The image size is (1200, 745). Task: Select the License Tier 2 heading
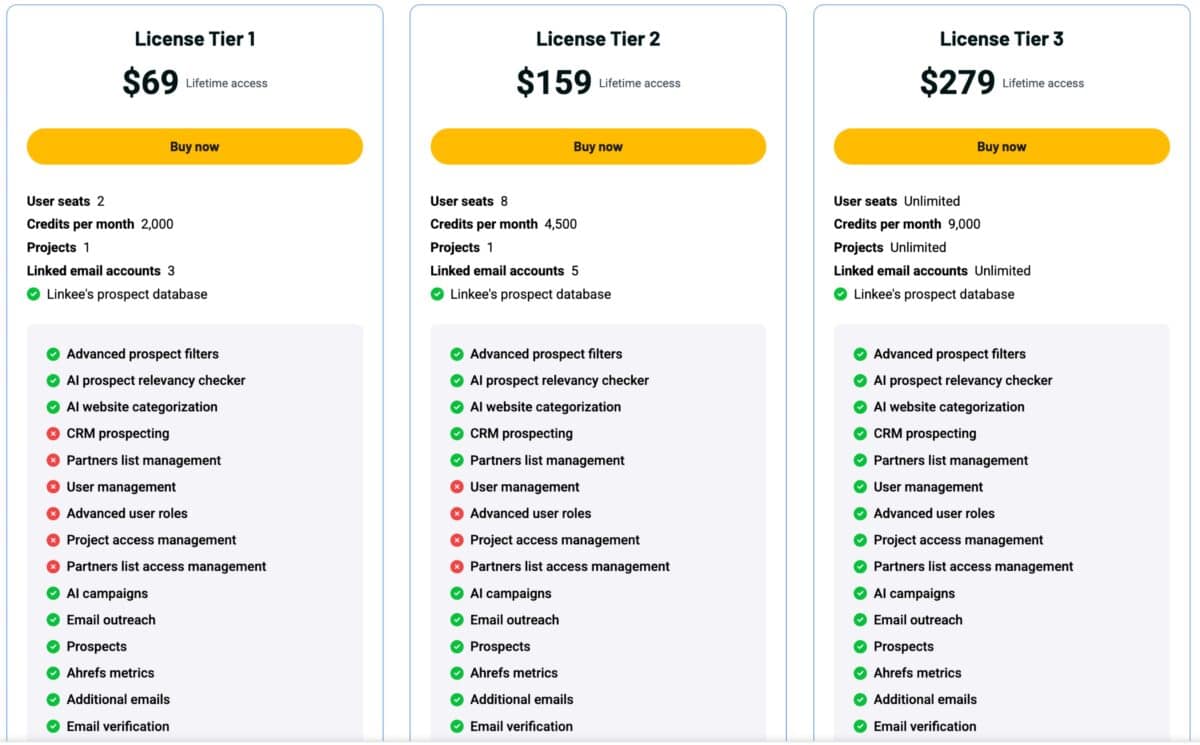(x=598, y=39)
